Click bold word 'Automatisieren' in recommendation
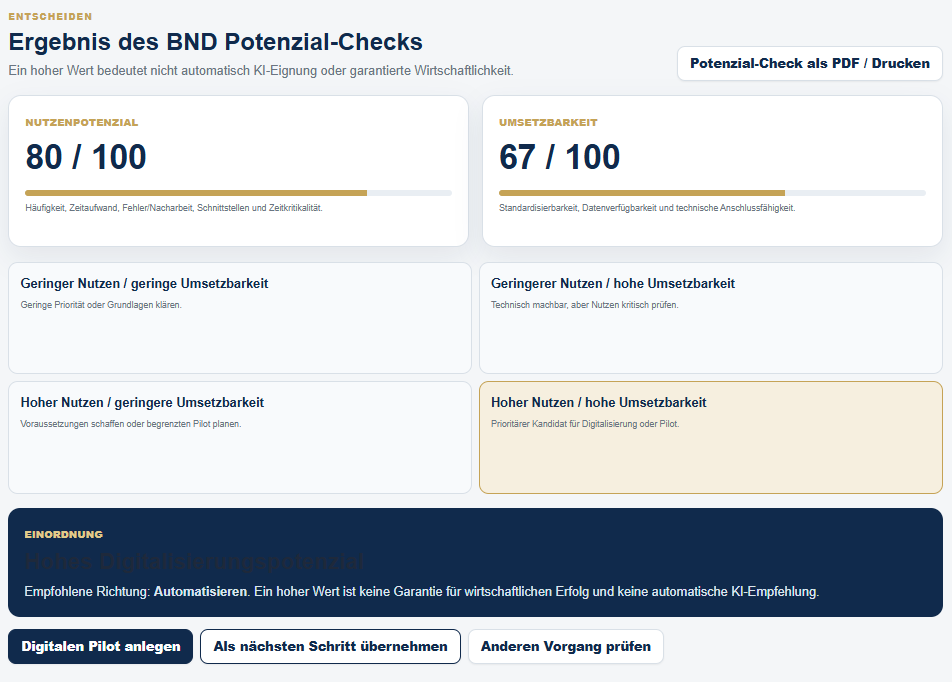 [200, 592]
